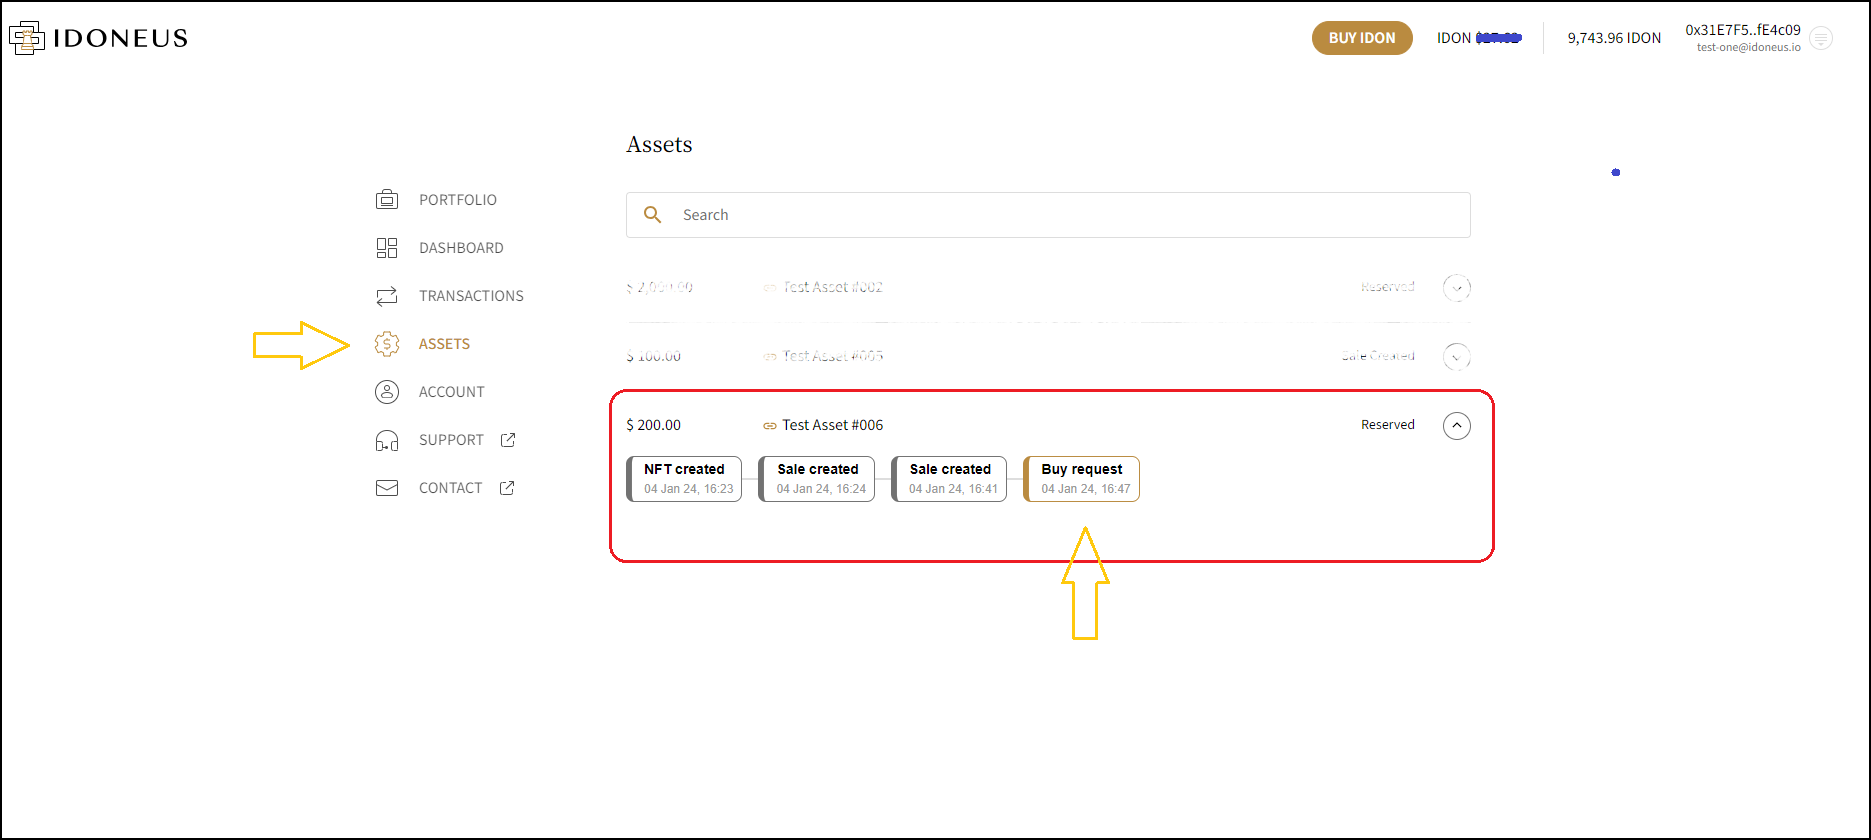Image resolution: width=1871 pixels, height=840 pixels.
Task: Expand the Test Asset #002 row
Action: coord(1456,288)
